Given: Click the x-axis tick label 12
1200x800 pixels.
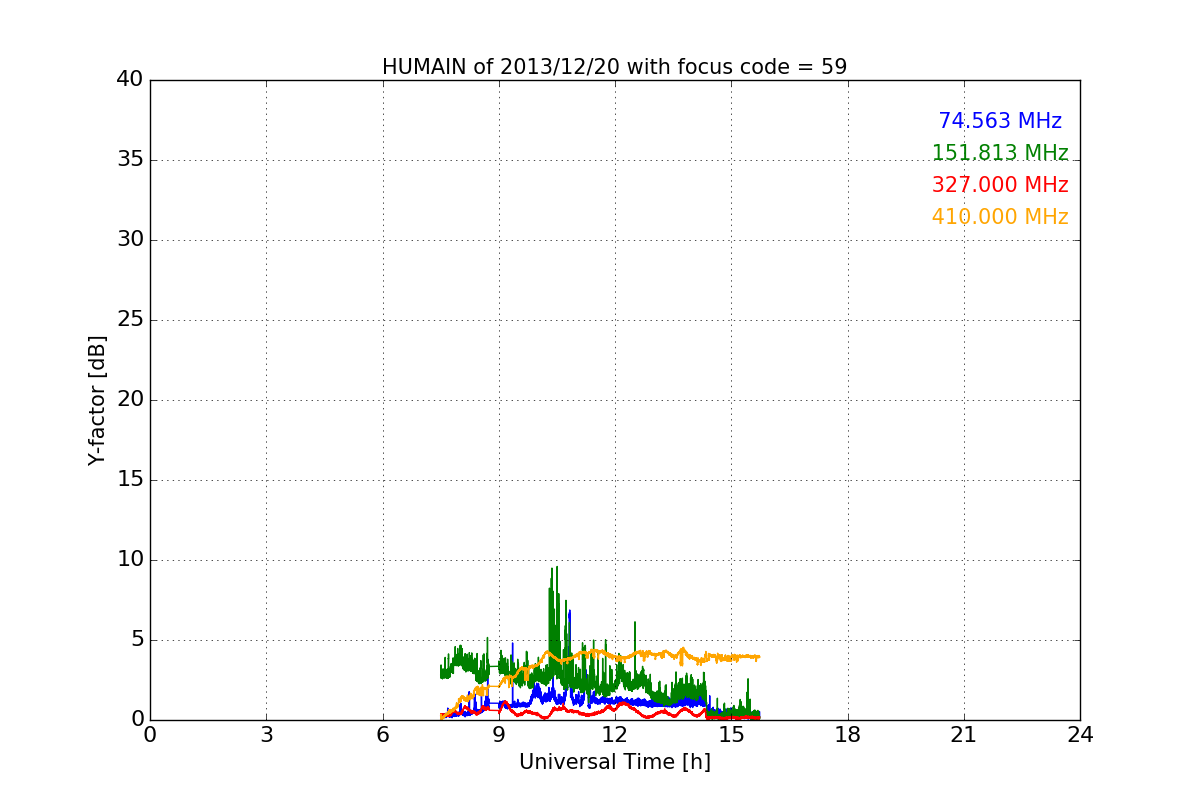Looking at the screenshot, I should tap(615, 735).
